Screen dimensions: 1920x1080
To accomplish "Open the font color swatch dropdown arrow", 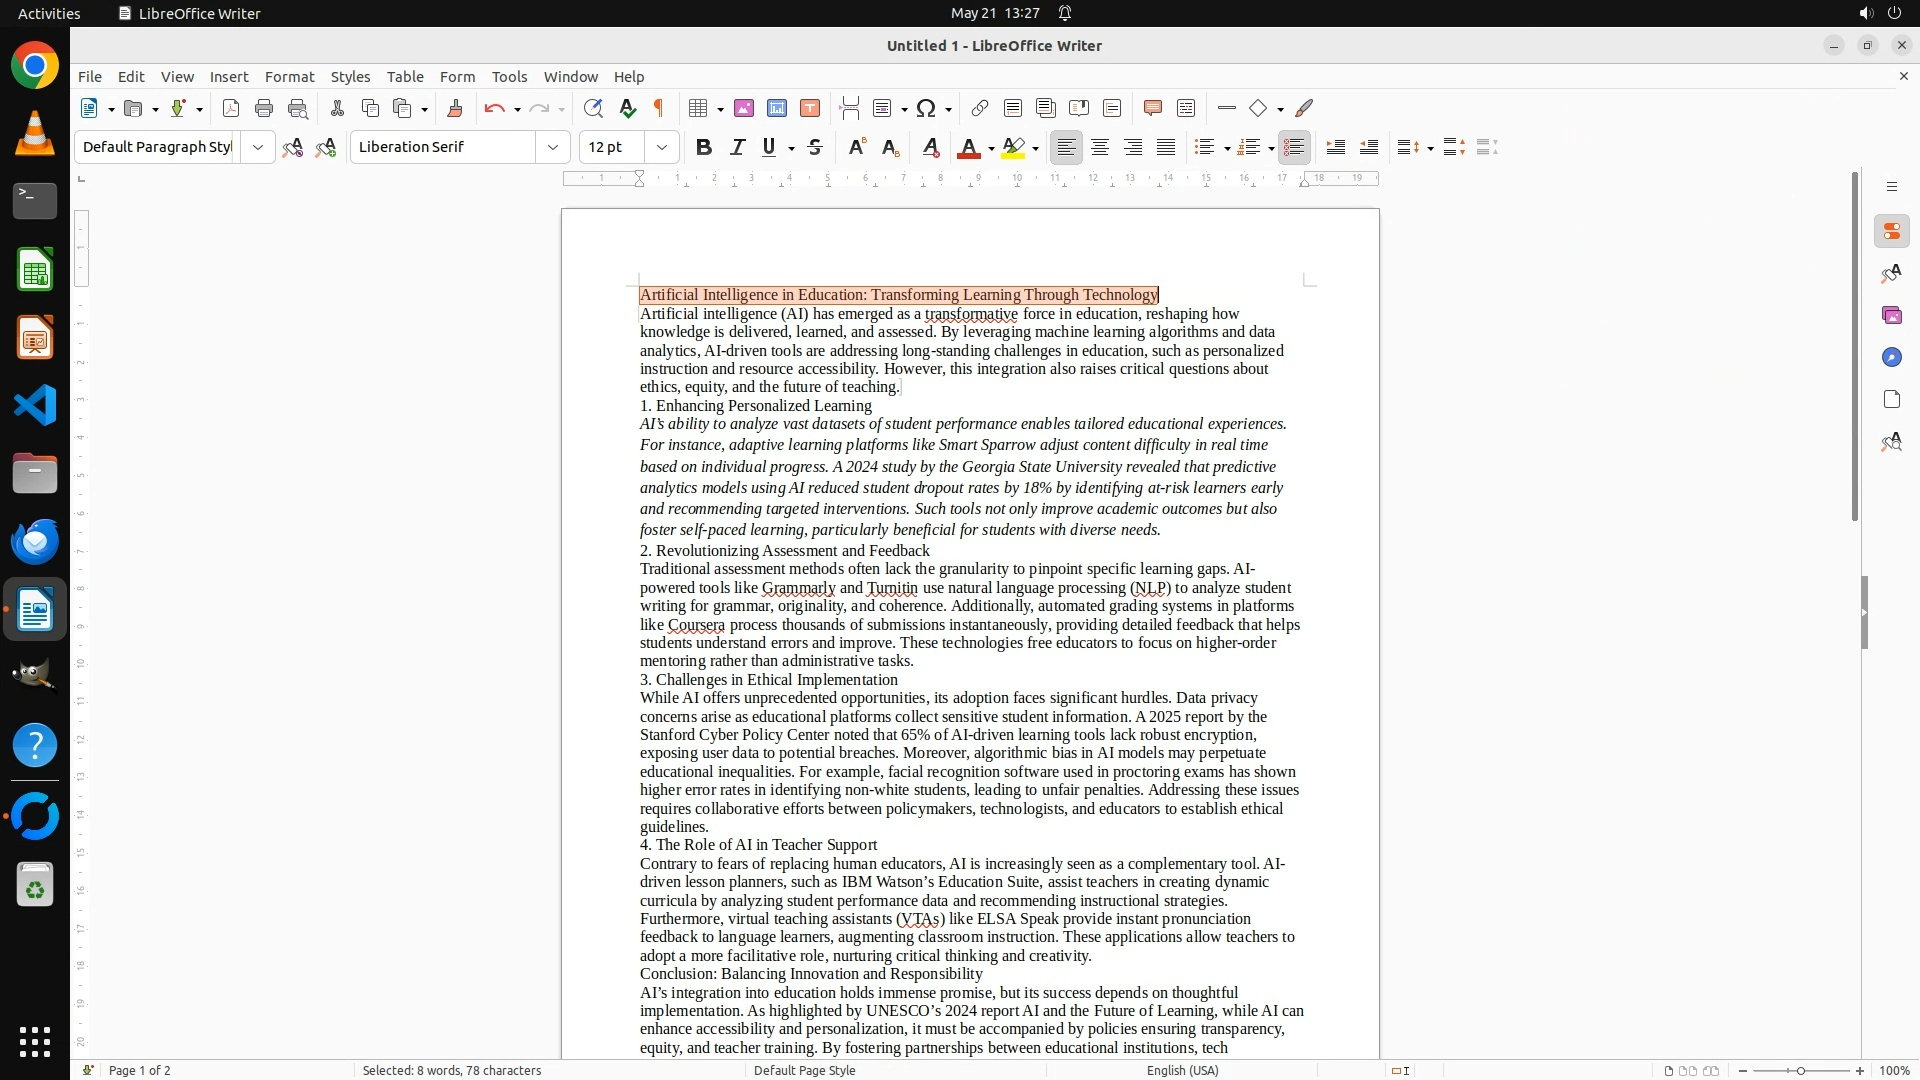I will pos(991,148).
